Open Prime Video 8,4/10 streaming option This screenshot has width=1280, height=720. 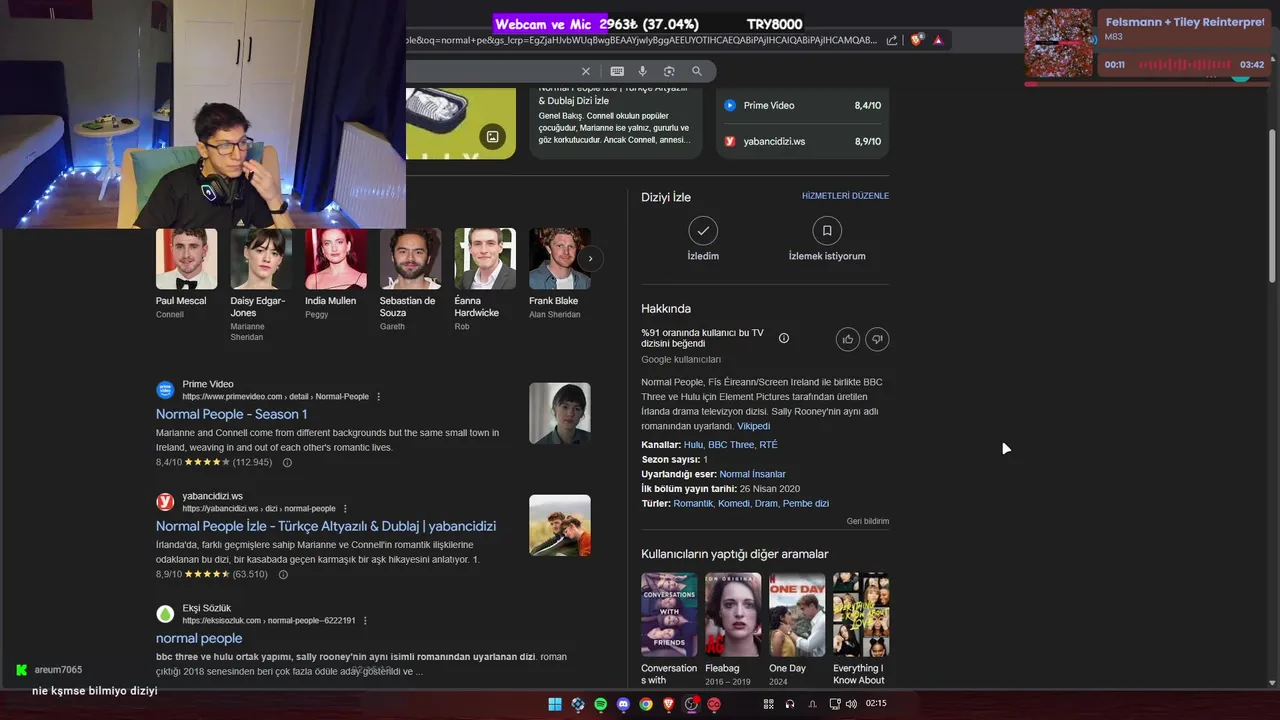[802, 105]
